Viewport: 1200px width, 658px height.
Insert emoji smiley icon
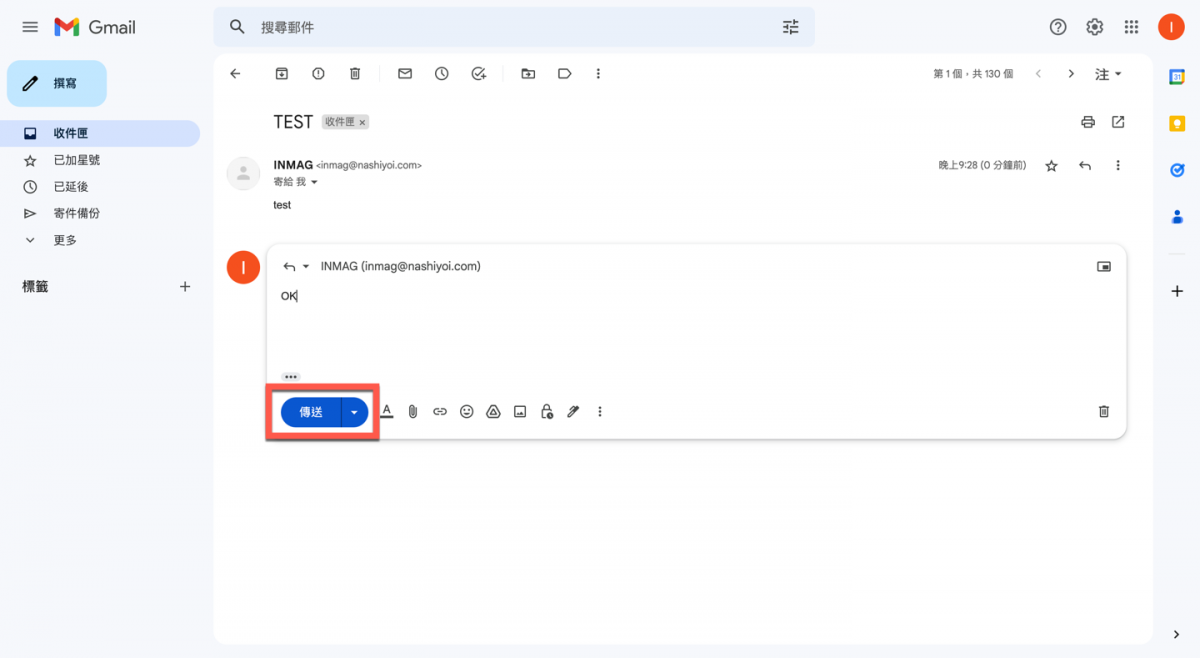coord(466,412)
